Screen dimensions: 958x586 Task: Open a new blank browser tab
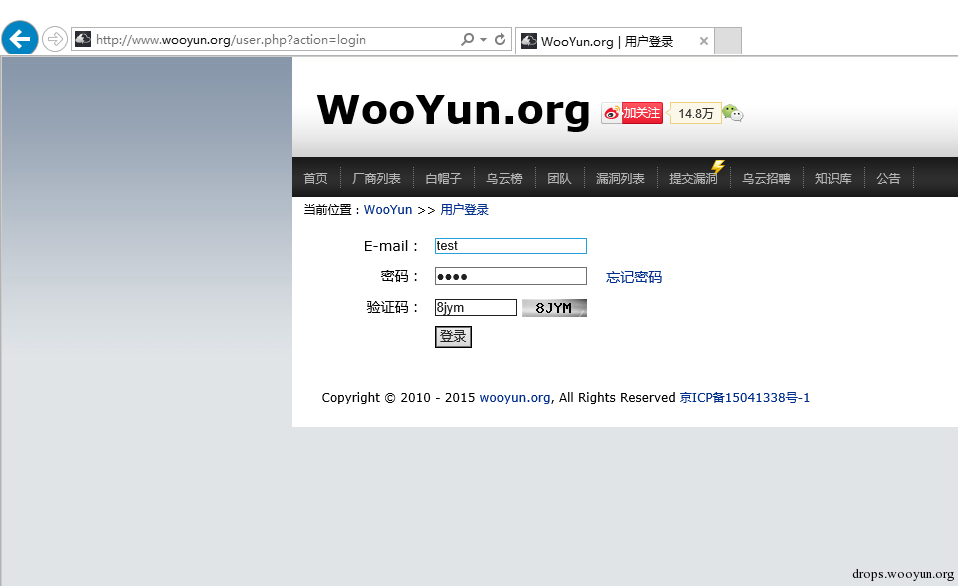click(728, 41)
